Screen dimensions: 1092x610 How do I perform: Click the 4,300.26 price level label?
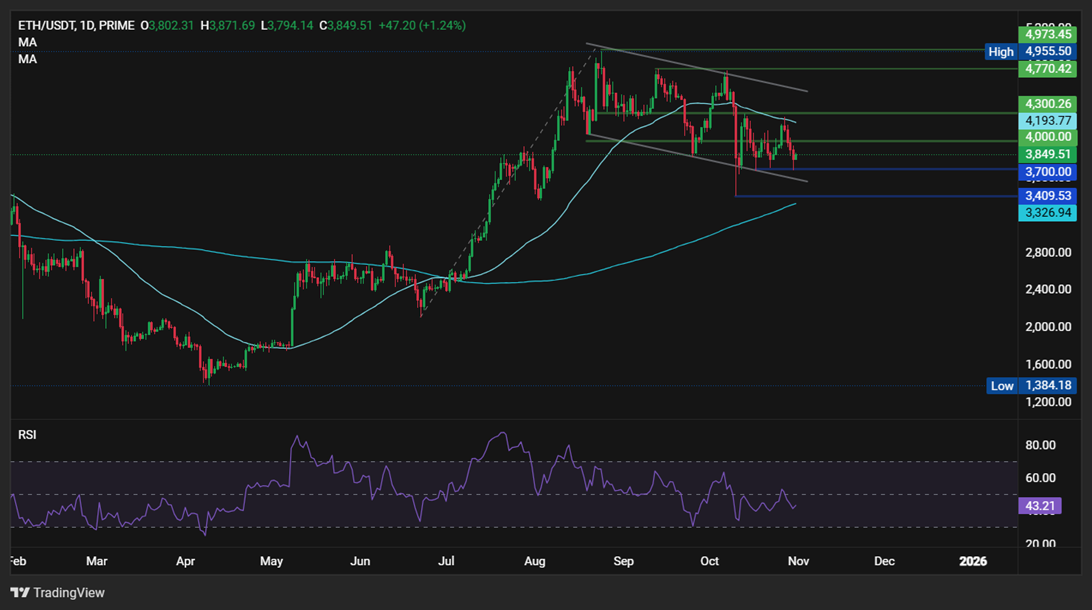point(1047,103)
